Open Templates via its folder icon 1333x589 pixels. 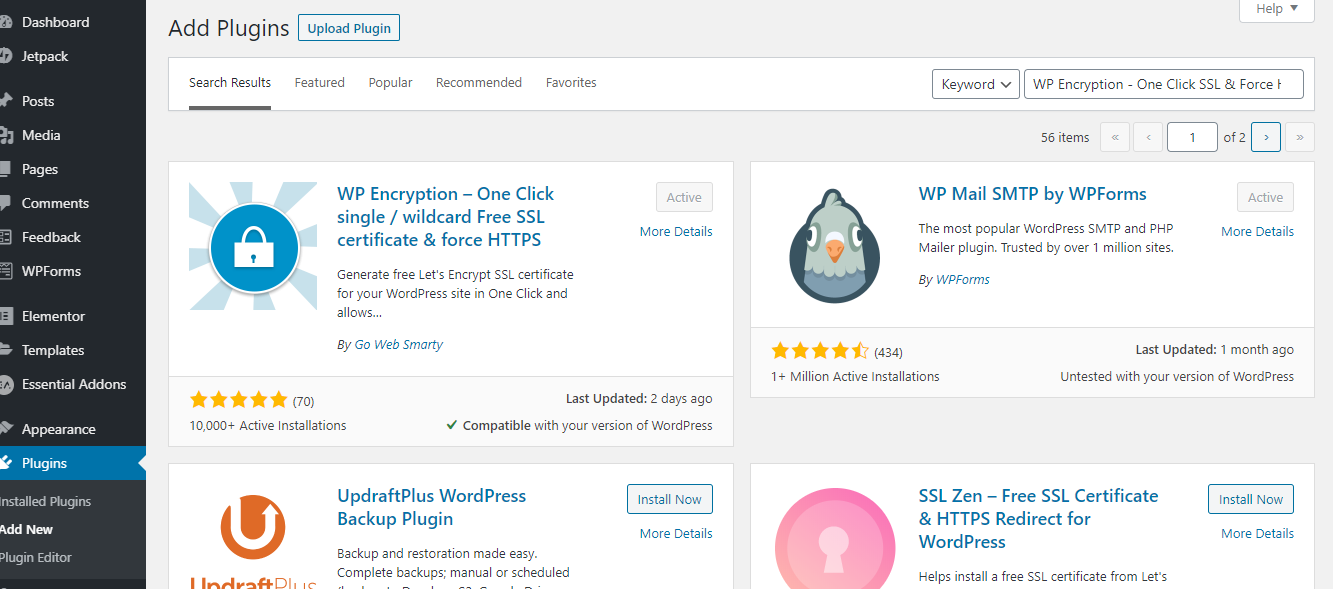pos(5,350)
